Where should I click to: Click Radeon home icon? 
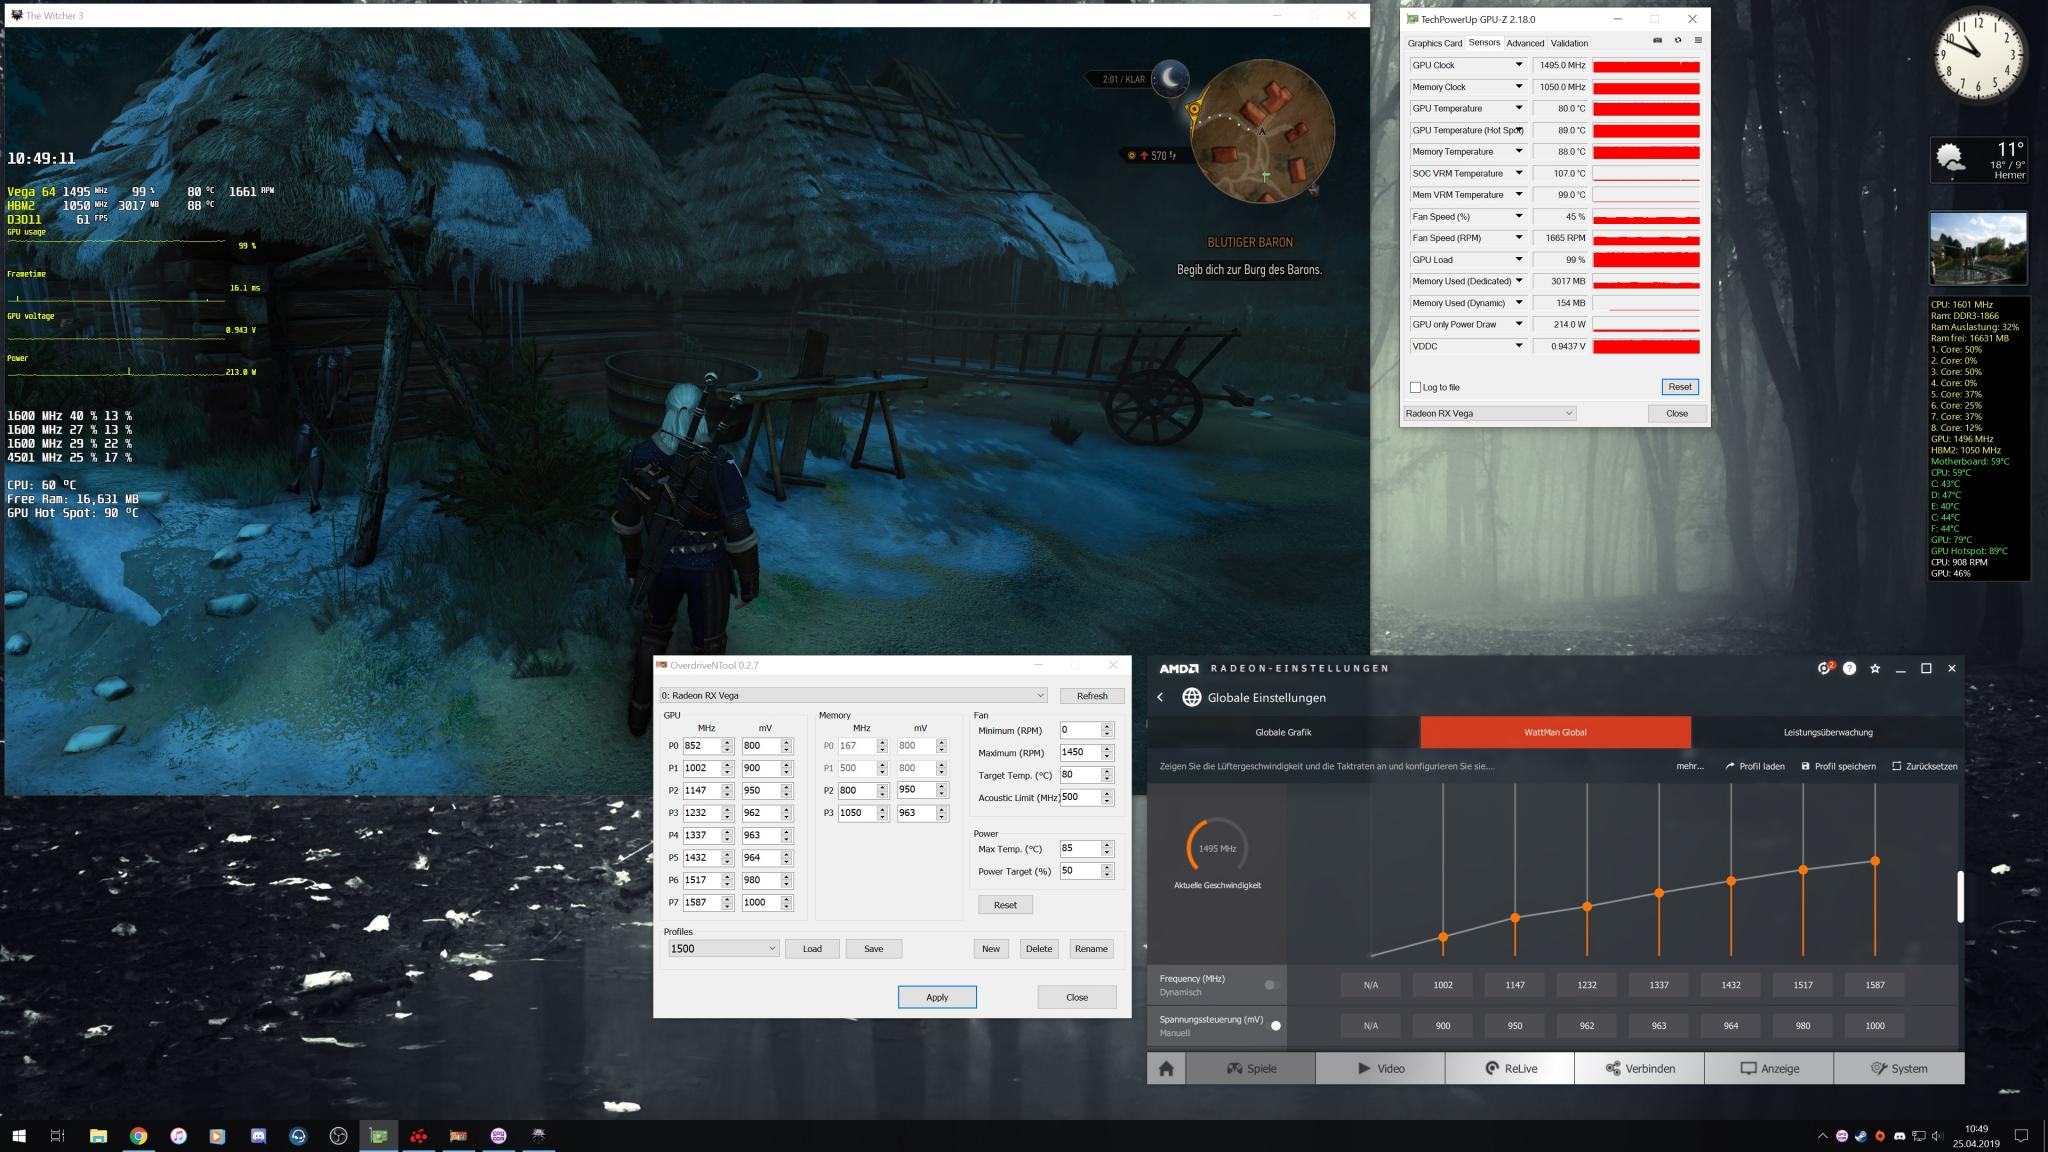pos(1166,1068)
